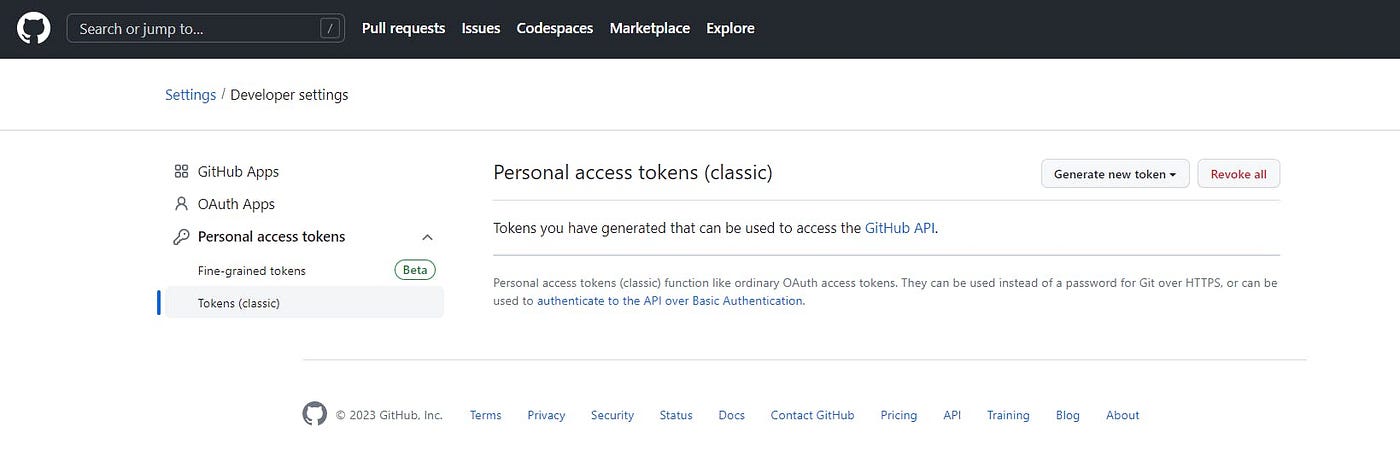Click the Beta badge next to Fine-grained tokens
Screen dimensions: 1400x449
(415, 270)
